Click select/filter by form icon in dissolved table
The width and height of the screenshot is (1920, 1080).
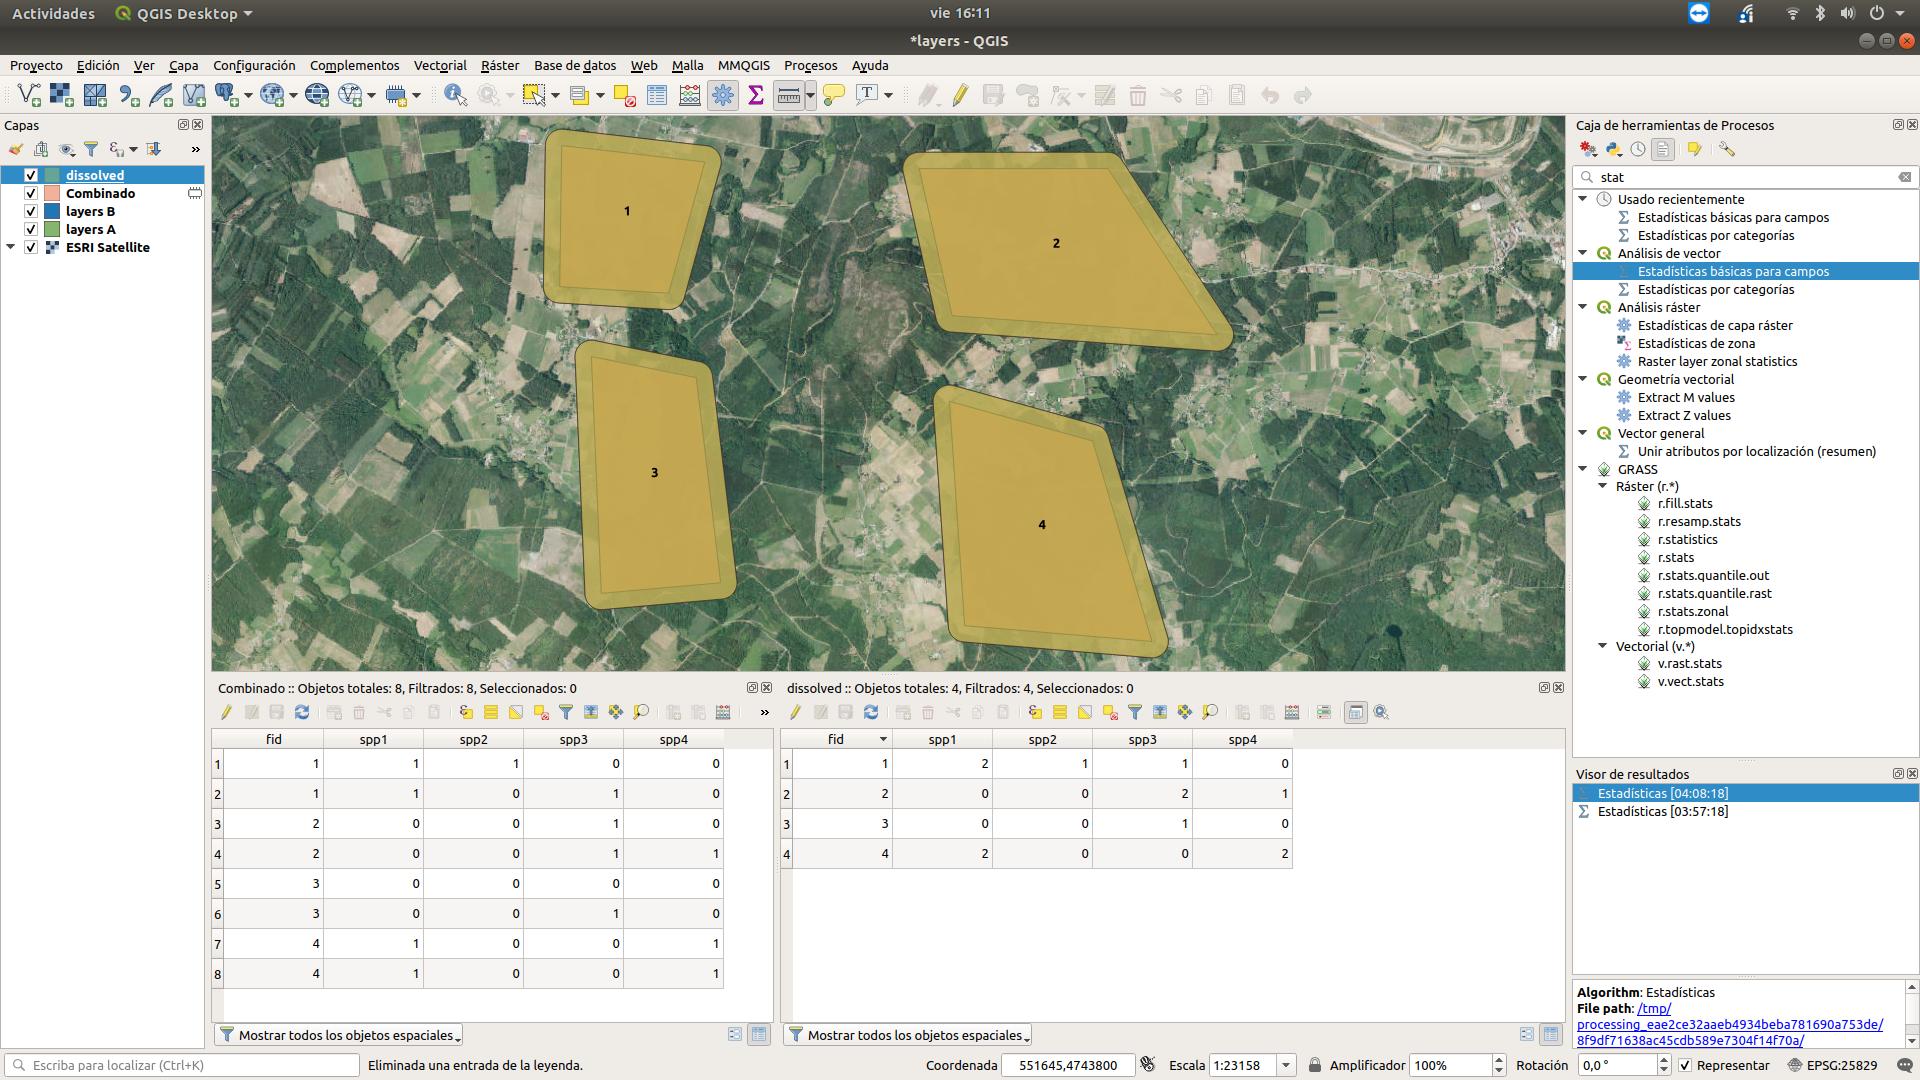click(1135, 712)
